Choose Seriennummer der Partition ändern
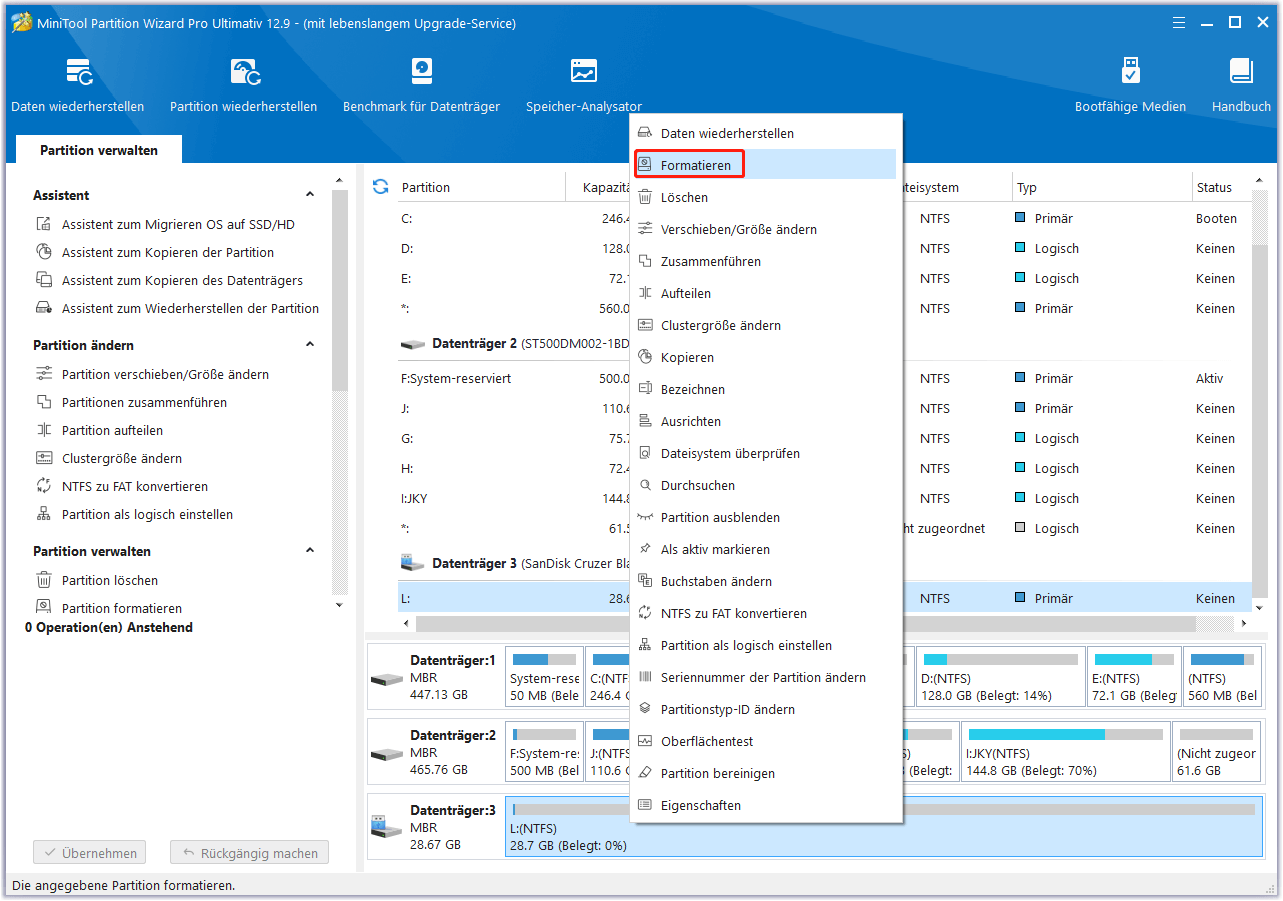 pos(765,677)
